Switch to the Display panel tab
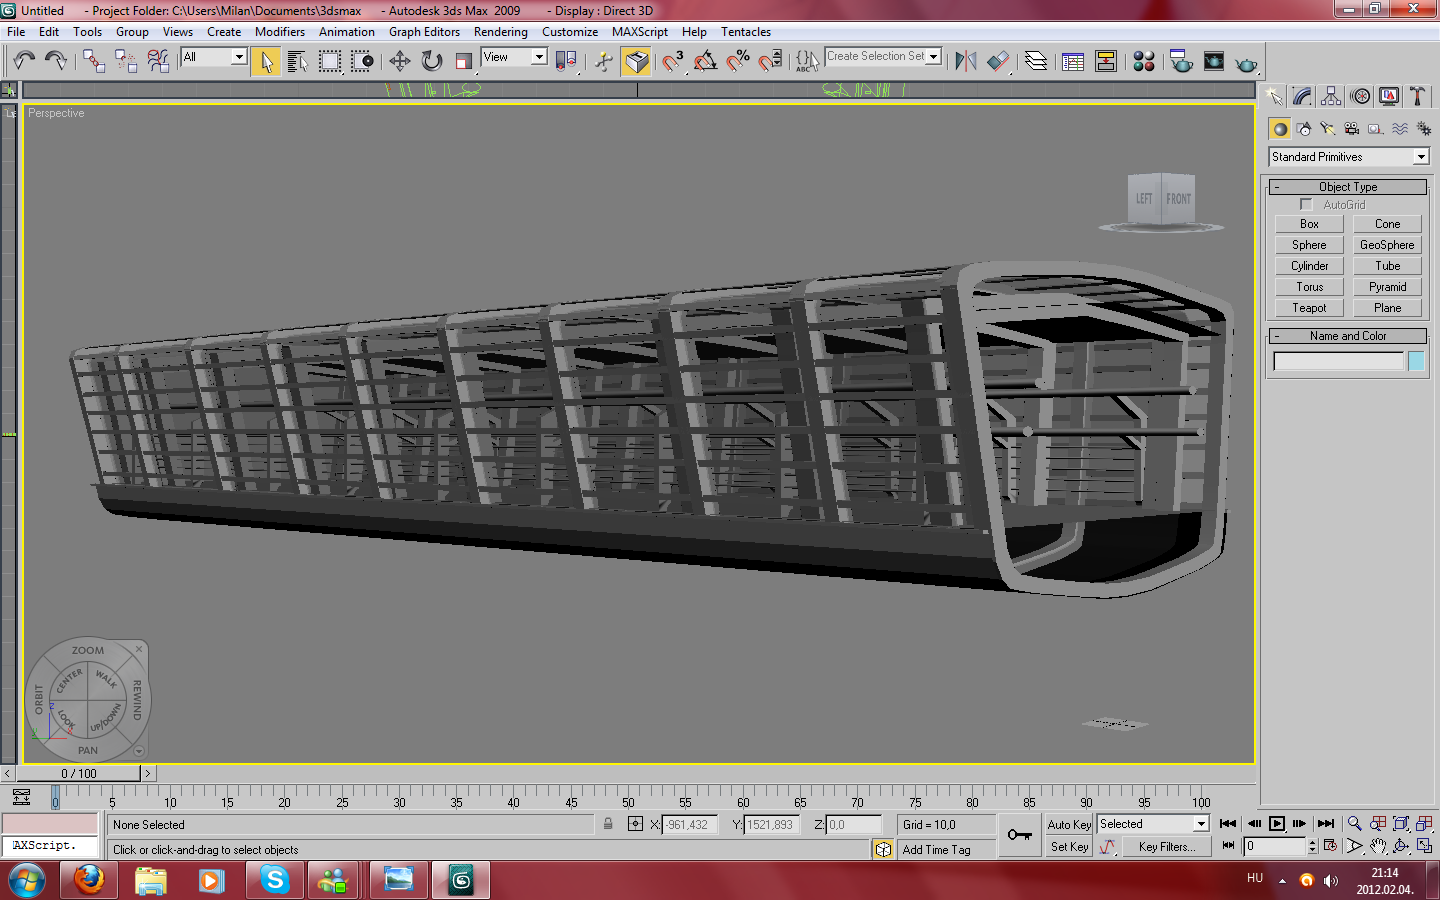Viewport: 1440px width, 900px height. tap(1389, 96)
